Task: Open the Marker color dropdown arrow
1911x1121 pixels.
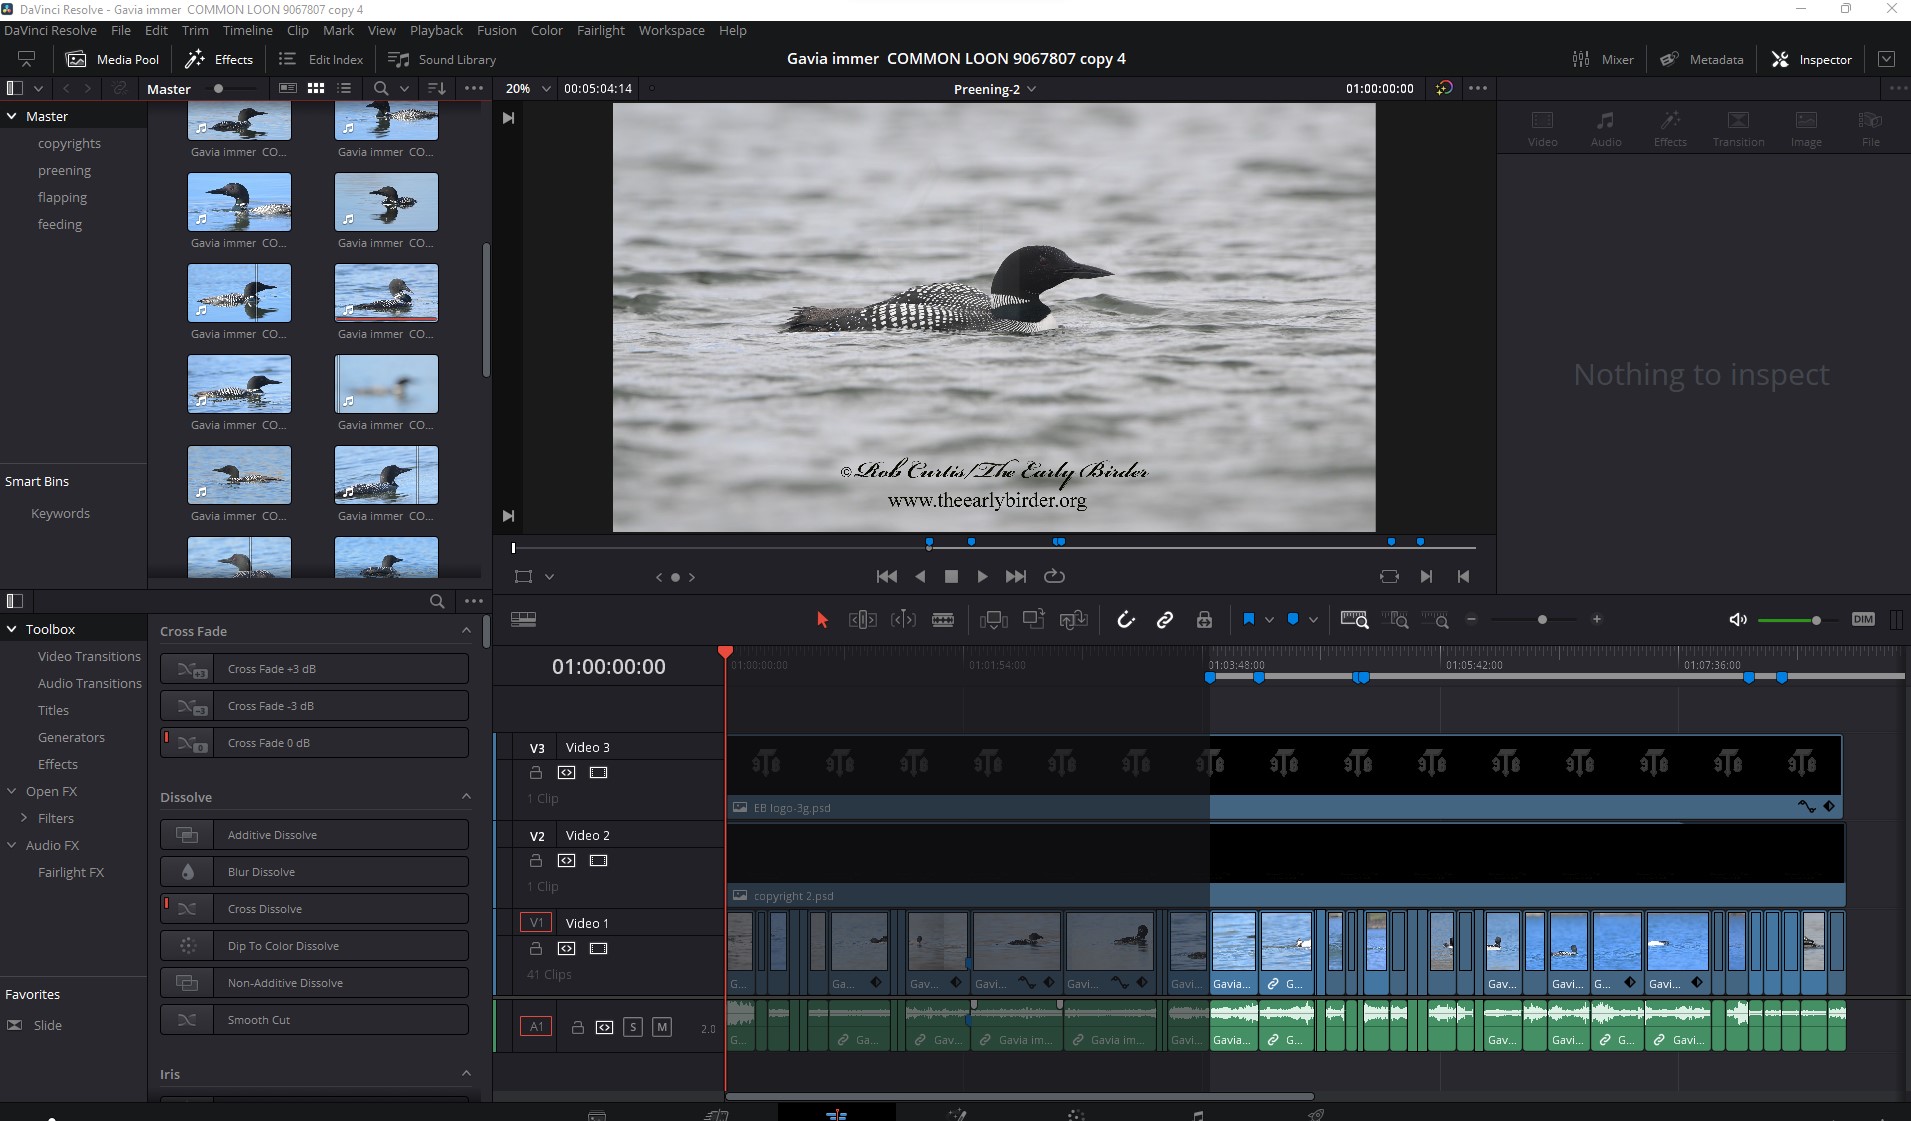Action: click(1313, 620)
